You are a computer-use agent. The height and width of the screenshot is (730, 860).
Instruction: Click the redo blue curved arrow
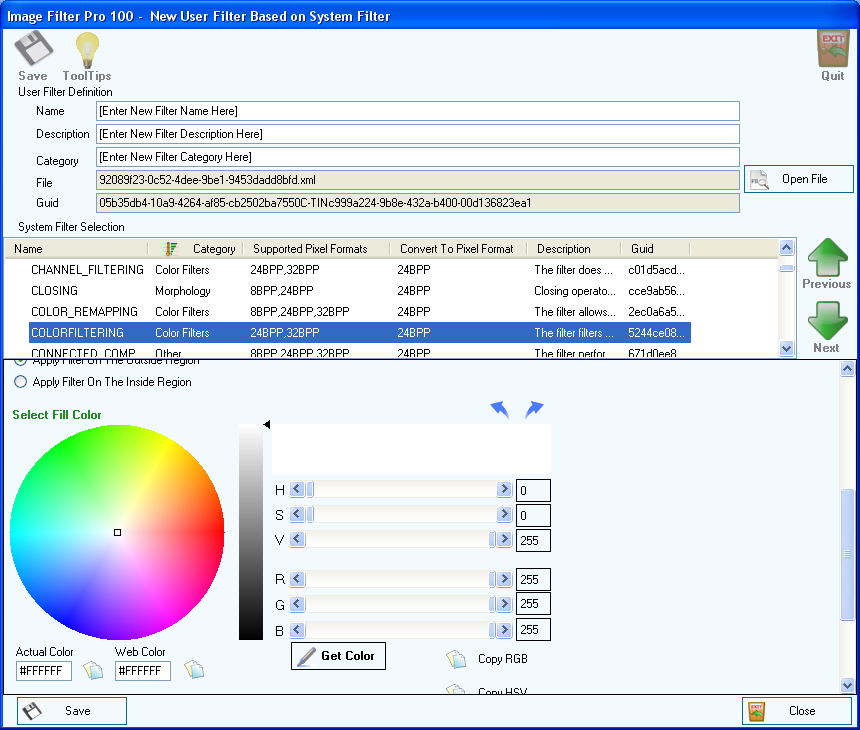click(x=534, y=410)
